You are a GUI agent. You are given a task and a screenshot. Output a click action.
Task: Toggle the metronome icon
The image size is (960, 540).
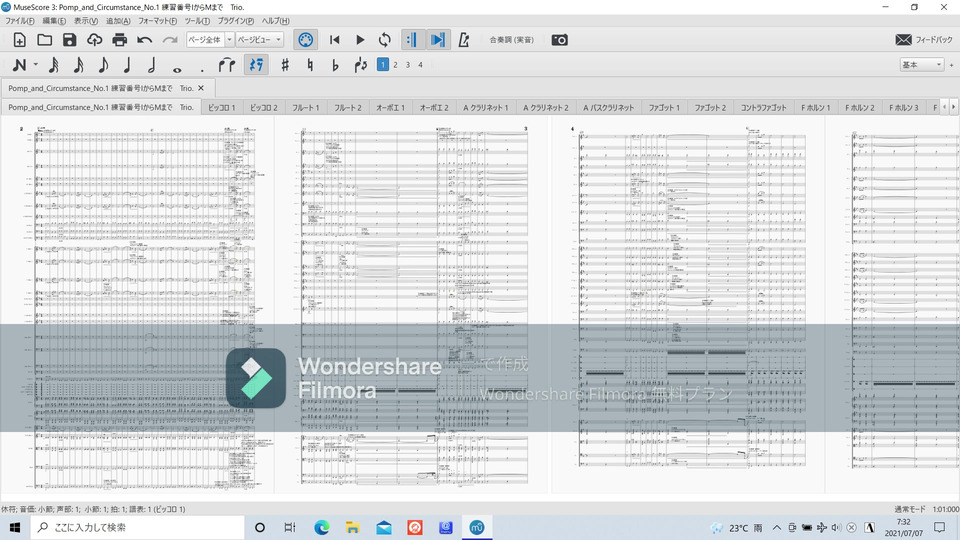tap(463, 40)
